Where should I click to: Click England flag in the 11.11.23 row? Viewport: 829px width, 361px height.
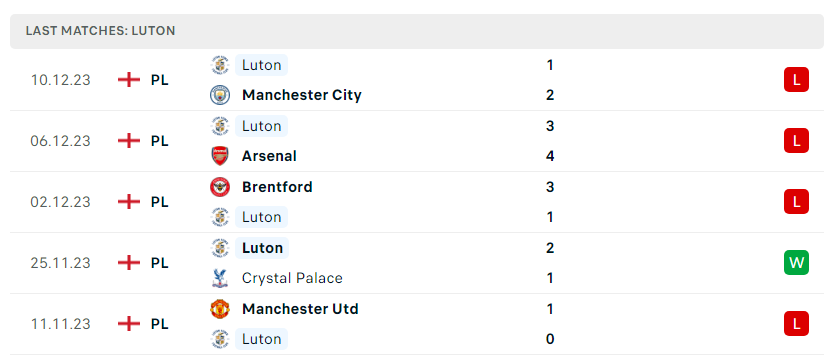(x=128, y=323)
